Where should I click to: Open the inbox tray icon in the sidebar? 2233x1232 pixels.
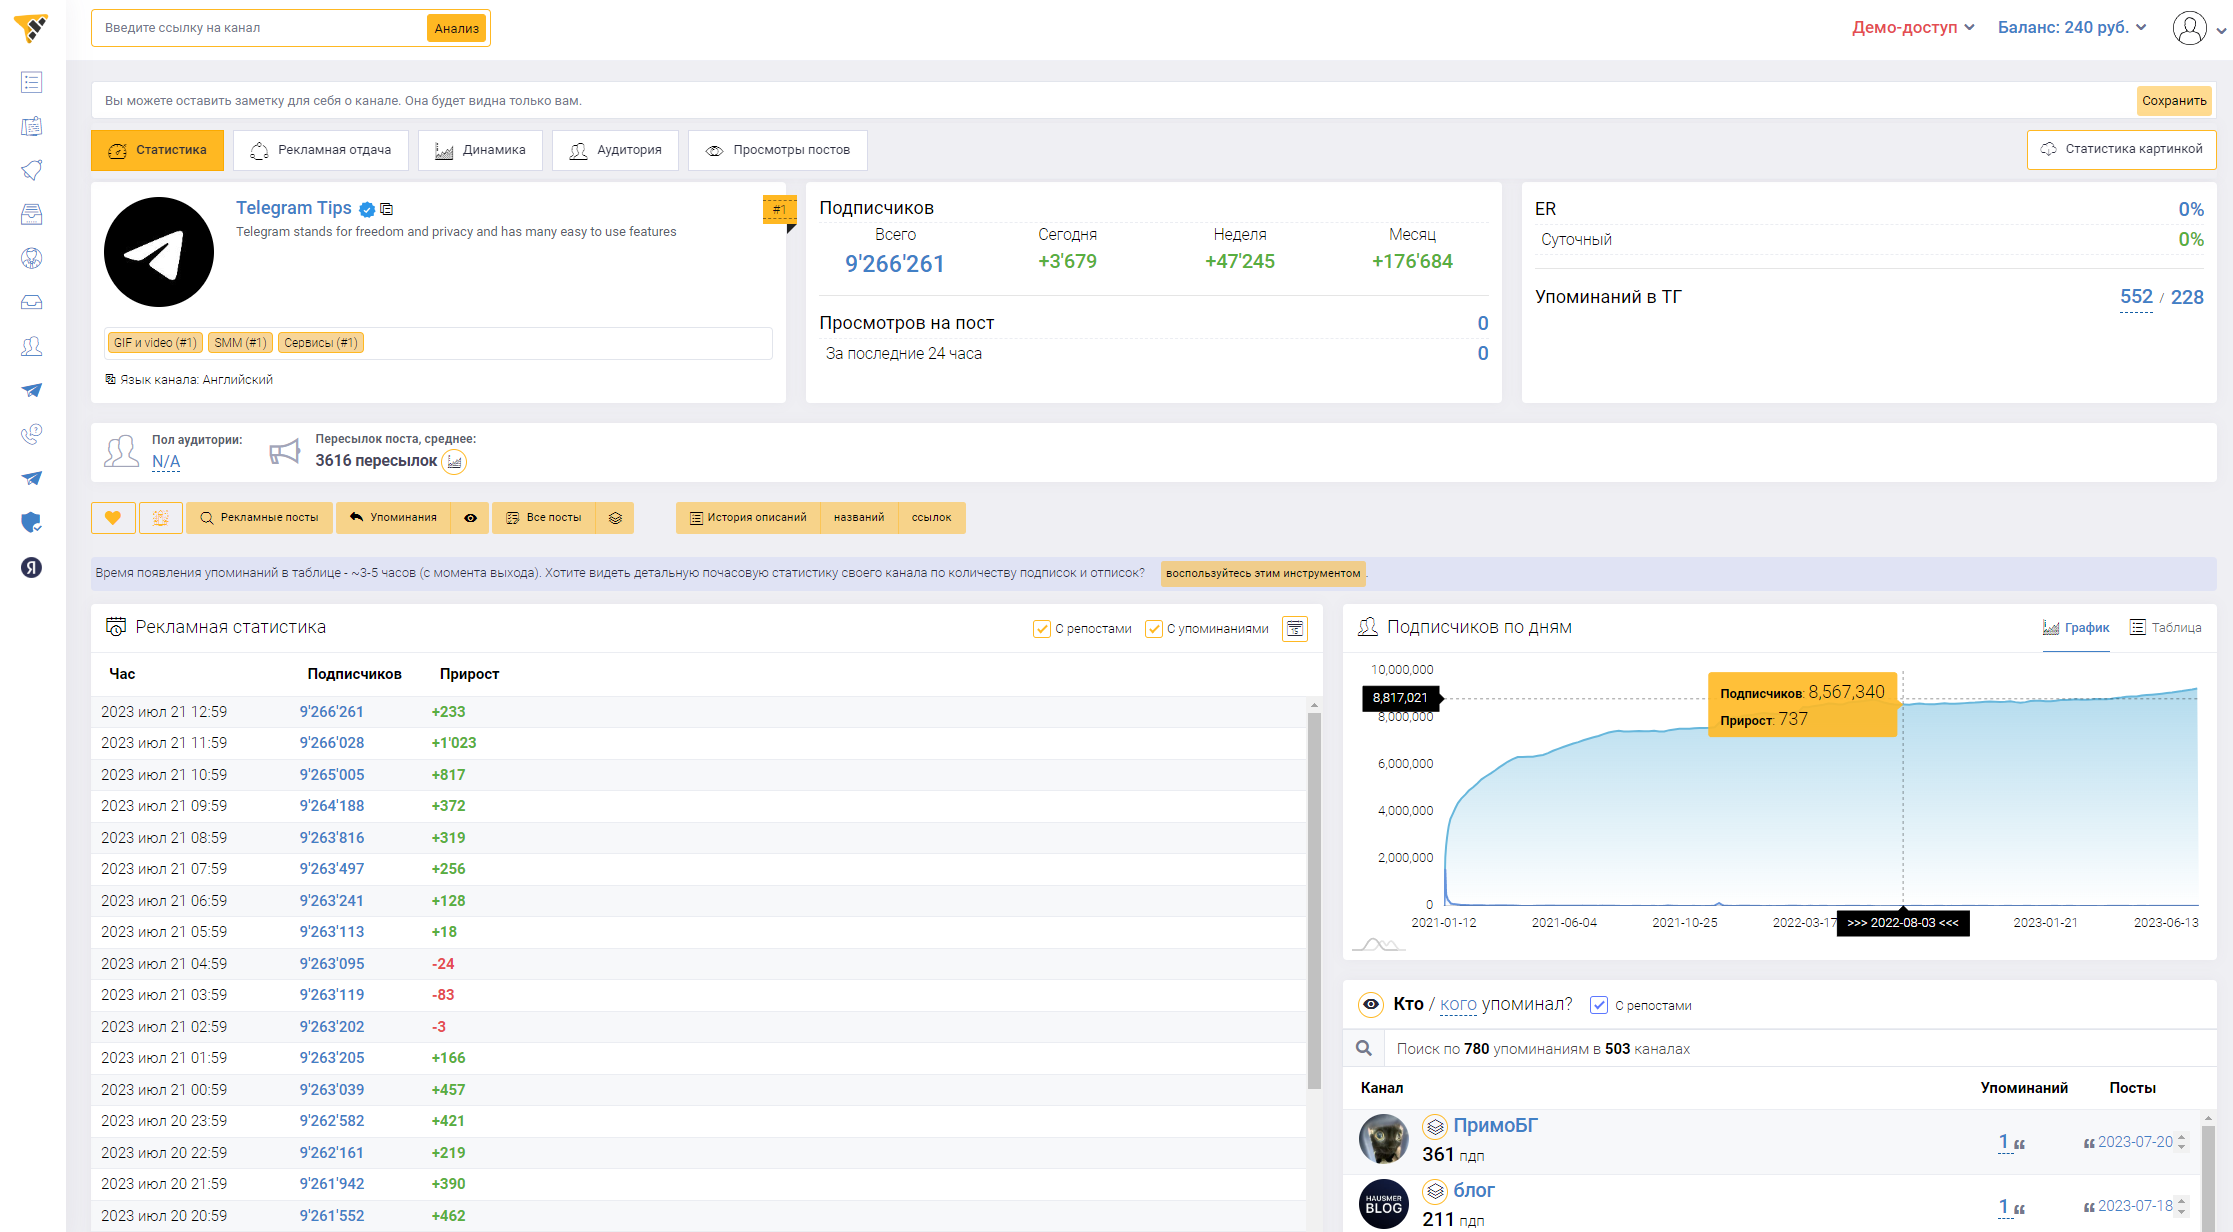pyautogui.click(x=32, y=302)
